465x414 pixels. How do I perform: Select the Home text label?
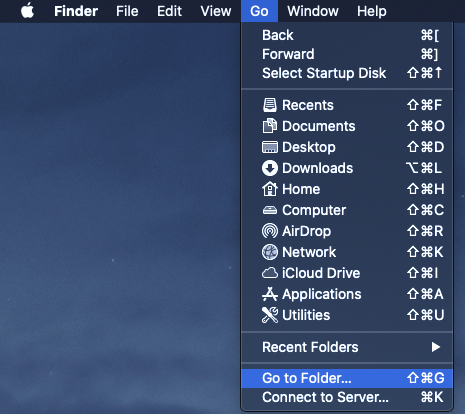301,189
